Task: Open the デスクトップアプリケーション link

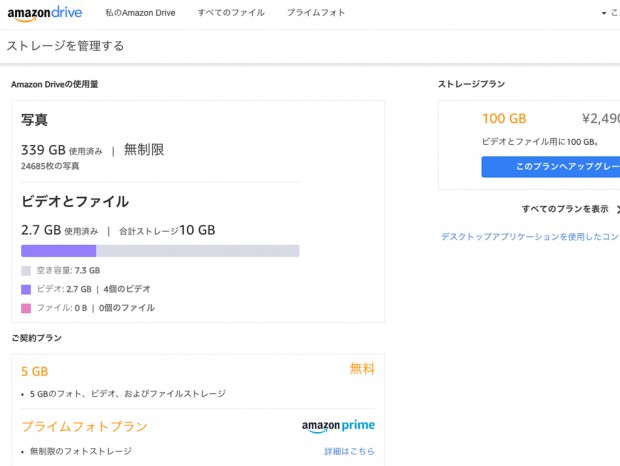Action: 530,237
